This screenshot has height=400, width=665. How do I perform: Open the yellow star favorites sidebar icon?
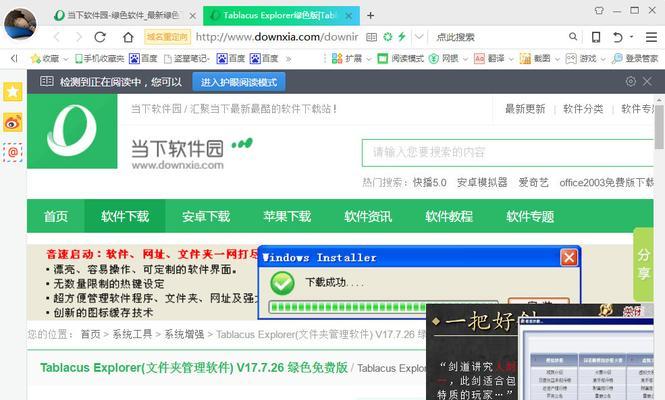click(x=13, y=91)
